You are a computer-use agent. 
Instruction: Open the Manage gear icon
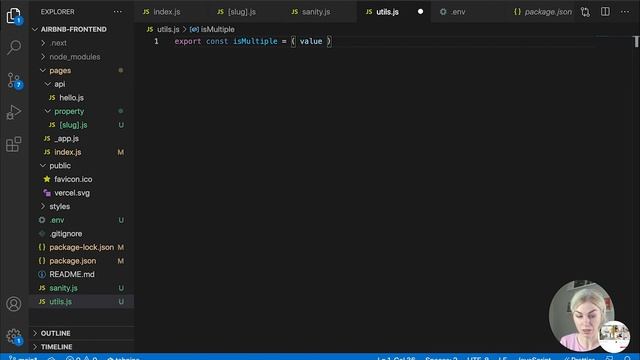[13, 336]
